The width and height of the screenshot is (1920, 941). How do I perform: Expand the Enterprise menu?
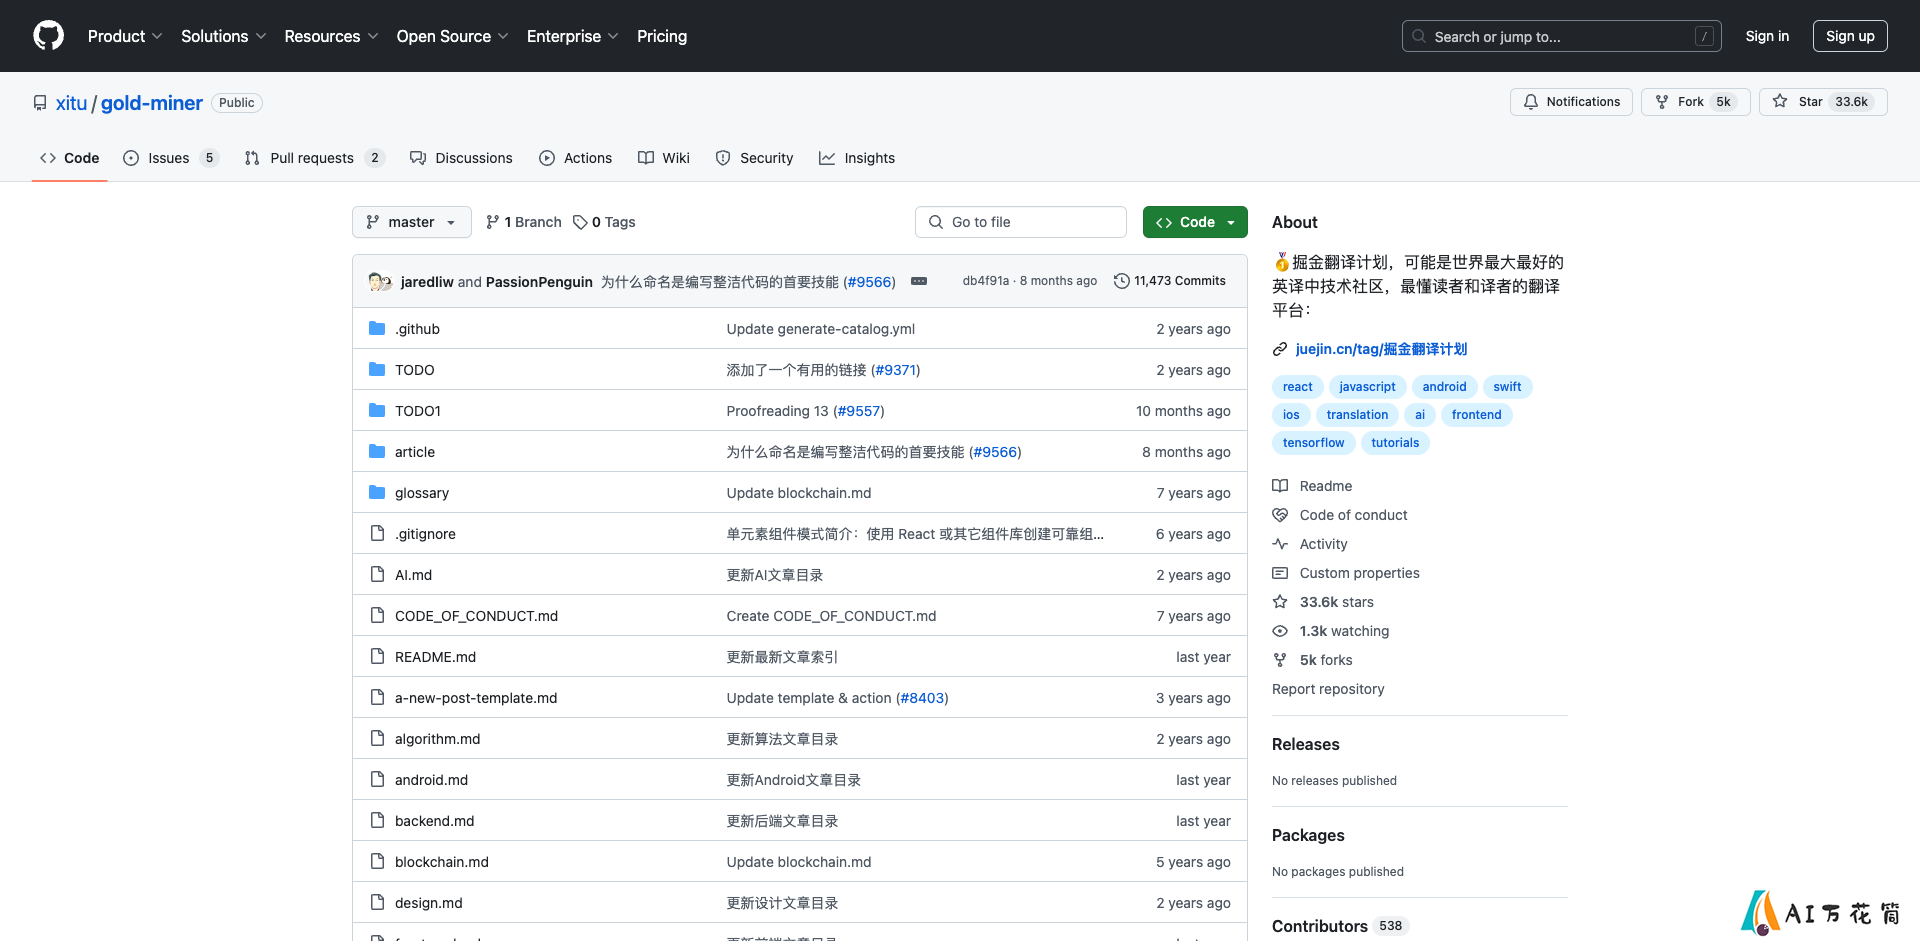(573, 36)
